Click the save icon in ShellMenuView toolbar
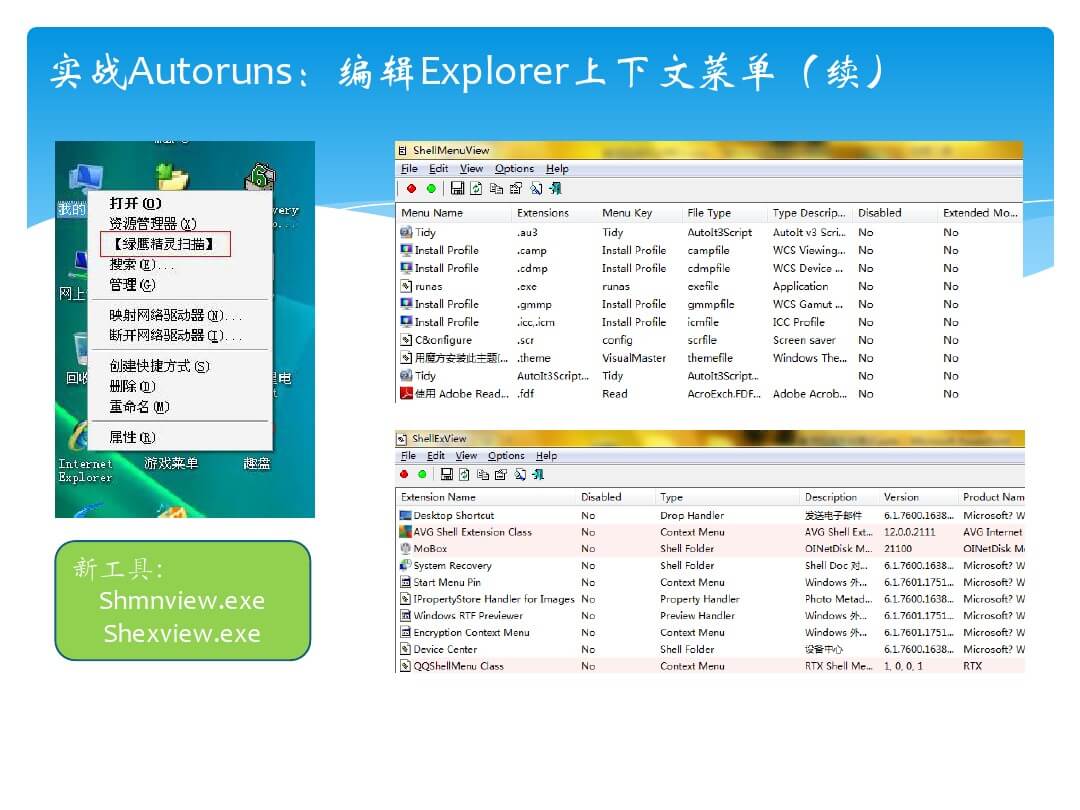The width and height of the screenshot is (1080, 810). 457,188
